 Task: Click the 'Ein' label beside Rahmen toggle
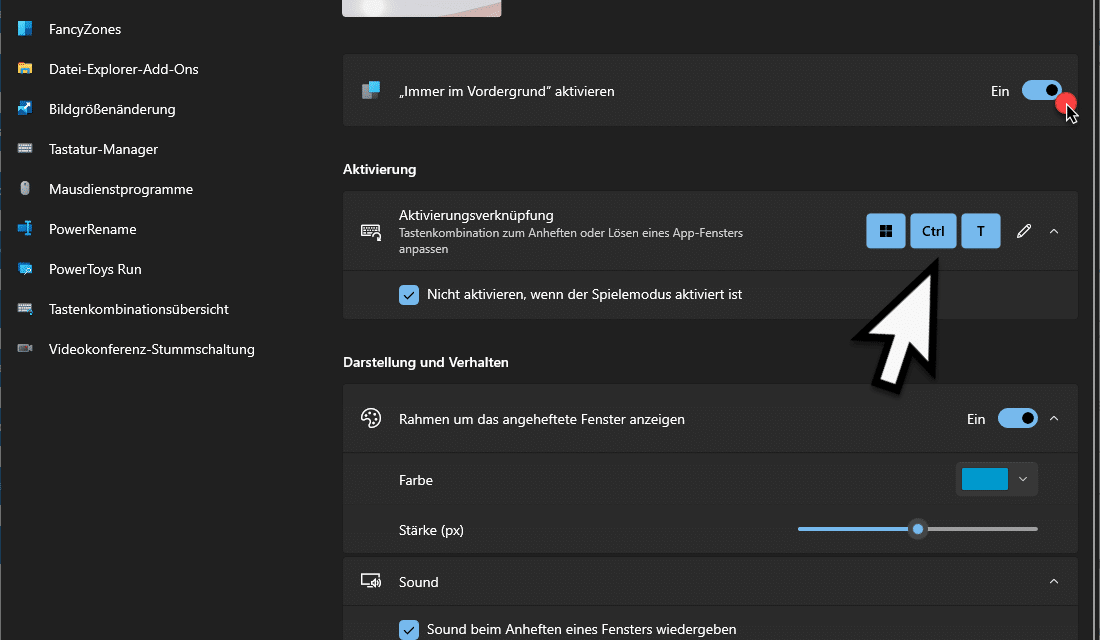pos(976,419)
